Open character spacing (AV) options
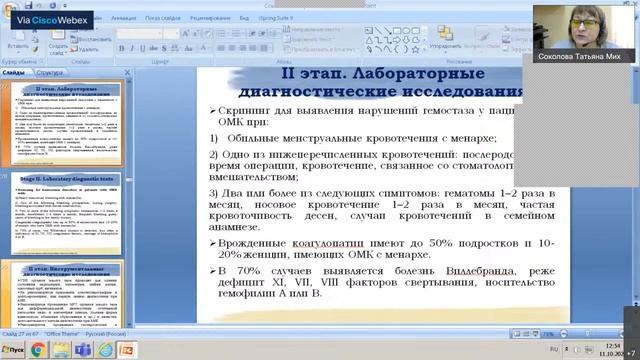The height and width of the screenshot is (360, 640). click(x=175, y=49)
